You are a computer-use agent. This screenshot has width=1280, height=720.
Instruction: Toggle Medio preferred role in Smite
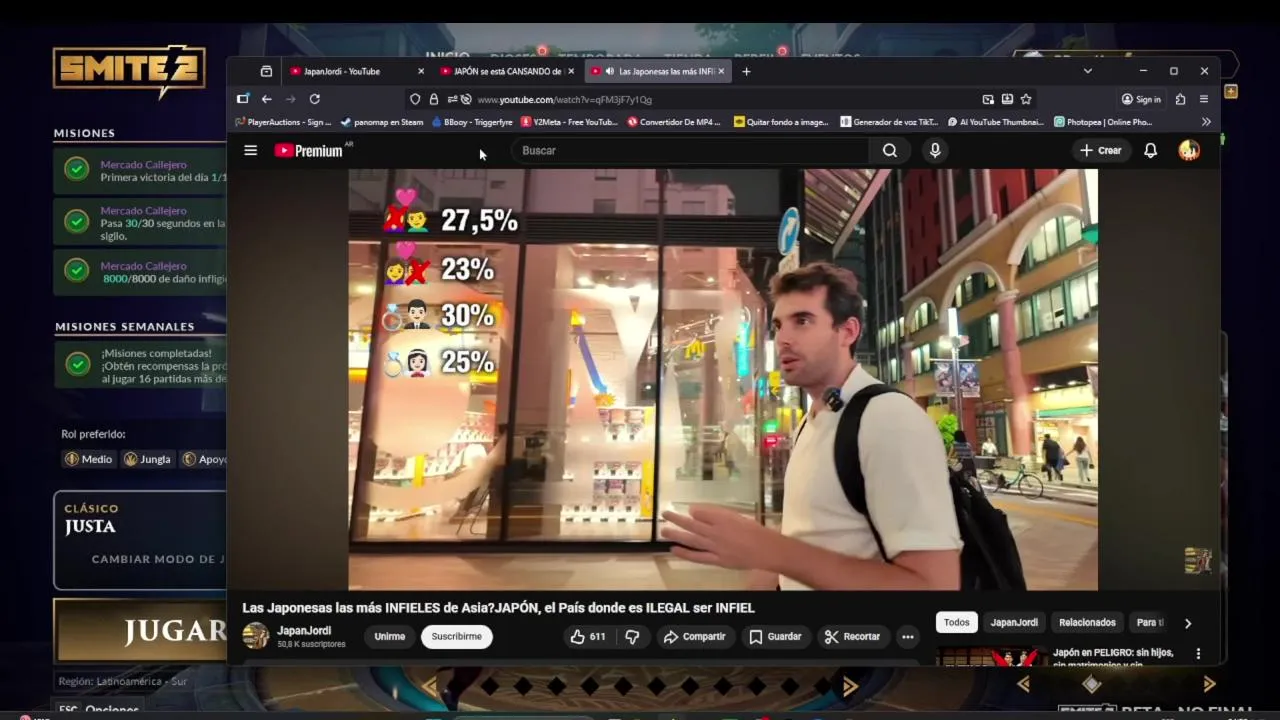point(89,459)
